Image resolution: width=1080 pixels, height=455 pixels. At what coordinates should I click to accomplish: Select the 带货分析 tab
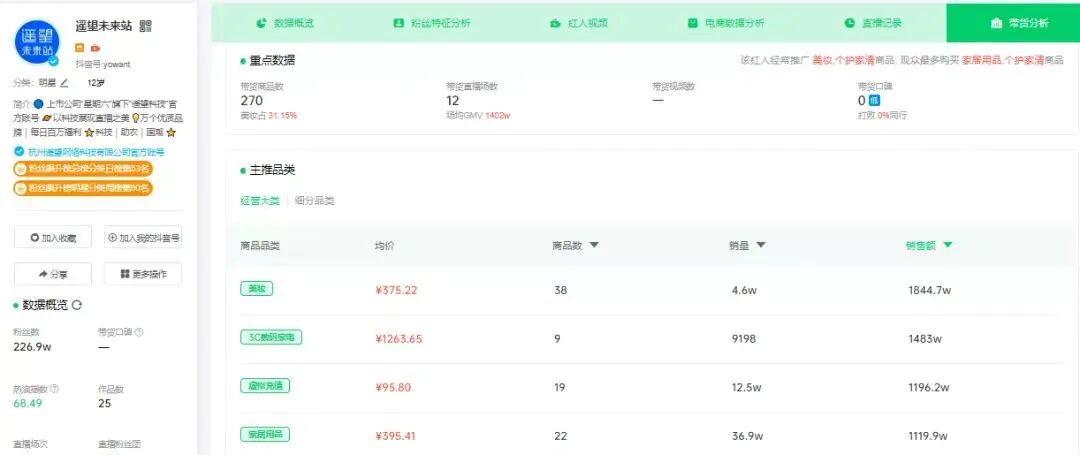point(1013,23)
